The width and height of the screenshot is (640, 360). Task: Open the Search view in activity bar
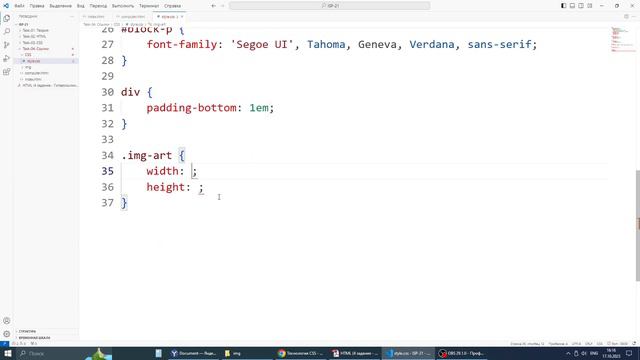point(7,31)
